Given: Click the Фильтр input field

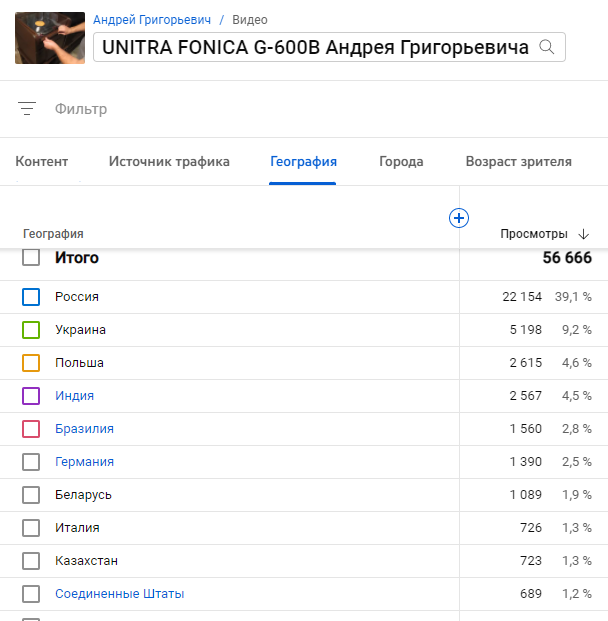Looking at the screenshot, I should point(81,109).
